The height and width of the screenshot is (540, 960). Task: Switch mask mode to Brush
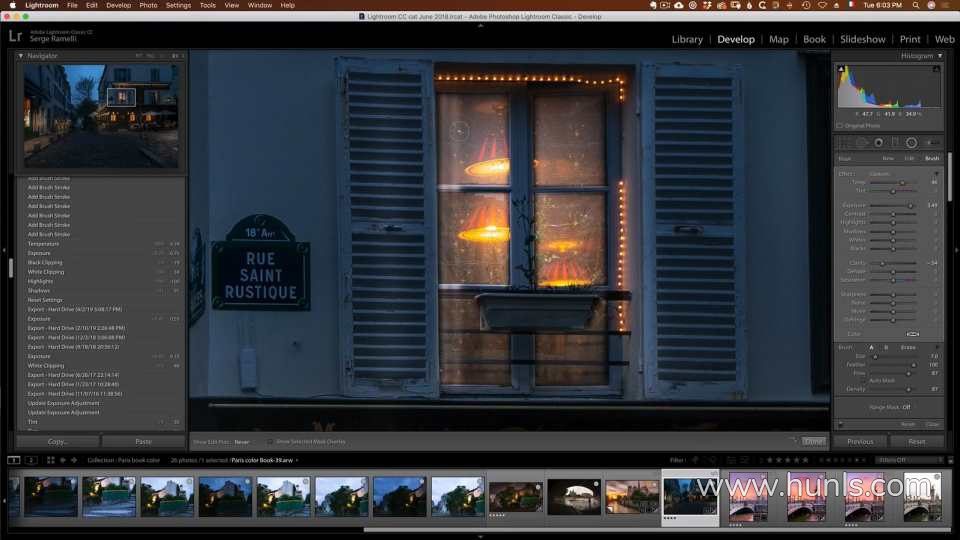click(x=932, y=158)
